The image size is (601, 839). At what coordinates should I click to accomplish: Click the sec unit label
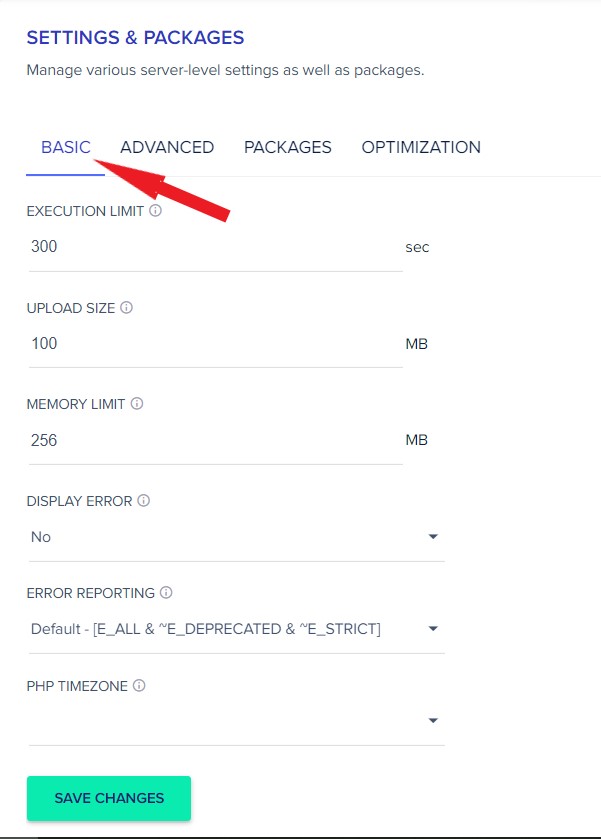pyautogui.click(x=417, y=247)
